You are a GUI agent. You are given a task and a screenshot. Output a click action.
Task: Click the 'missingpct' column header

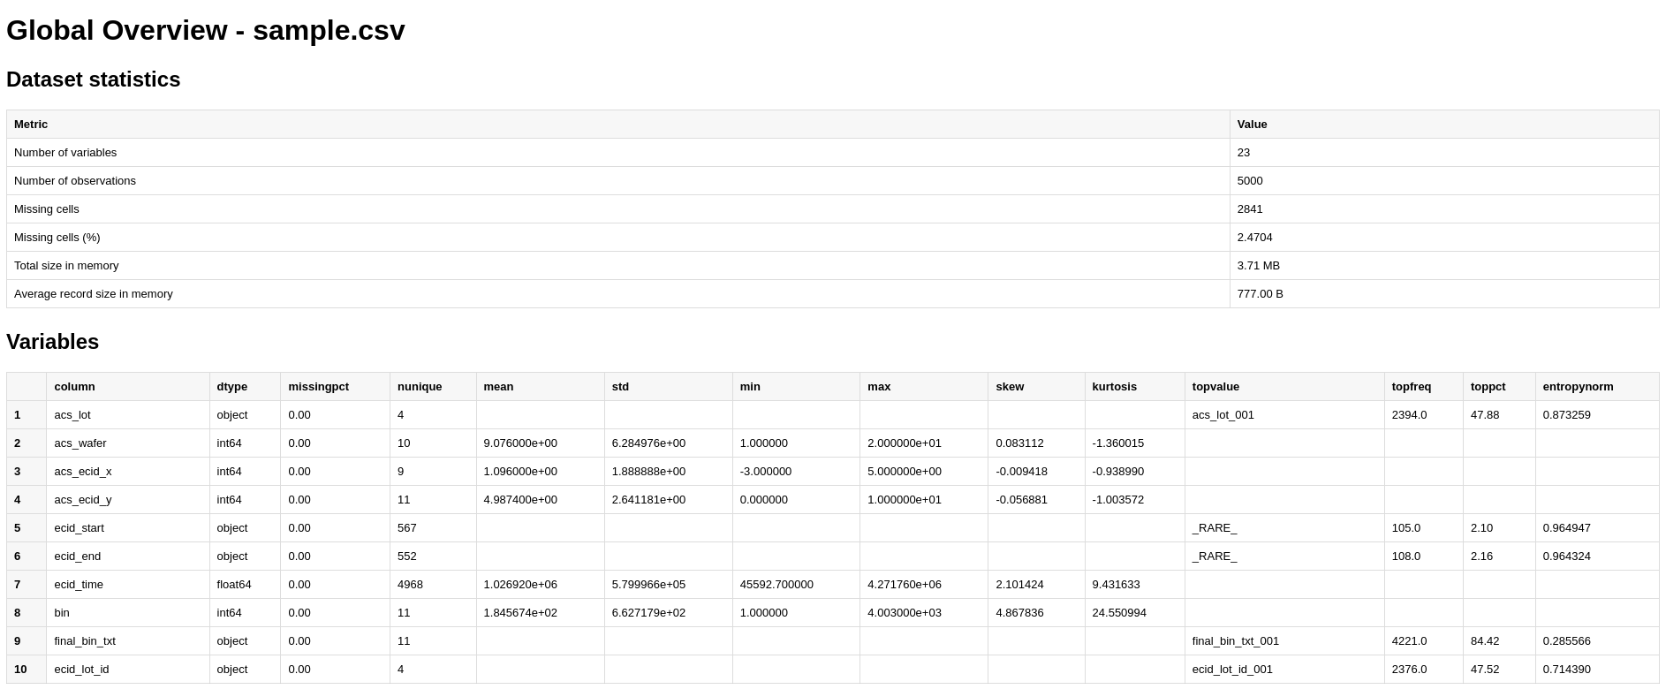click(x=318, y=387)
